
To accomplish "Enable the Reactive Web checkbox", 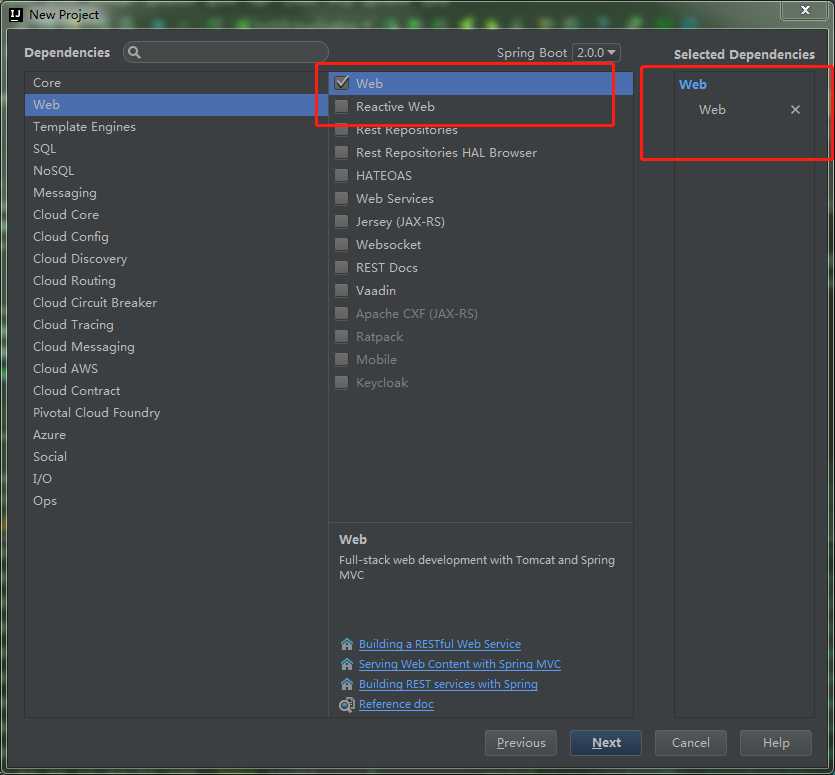I will [x=342, y=107].
